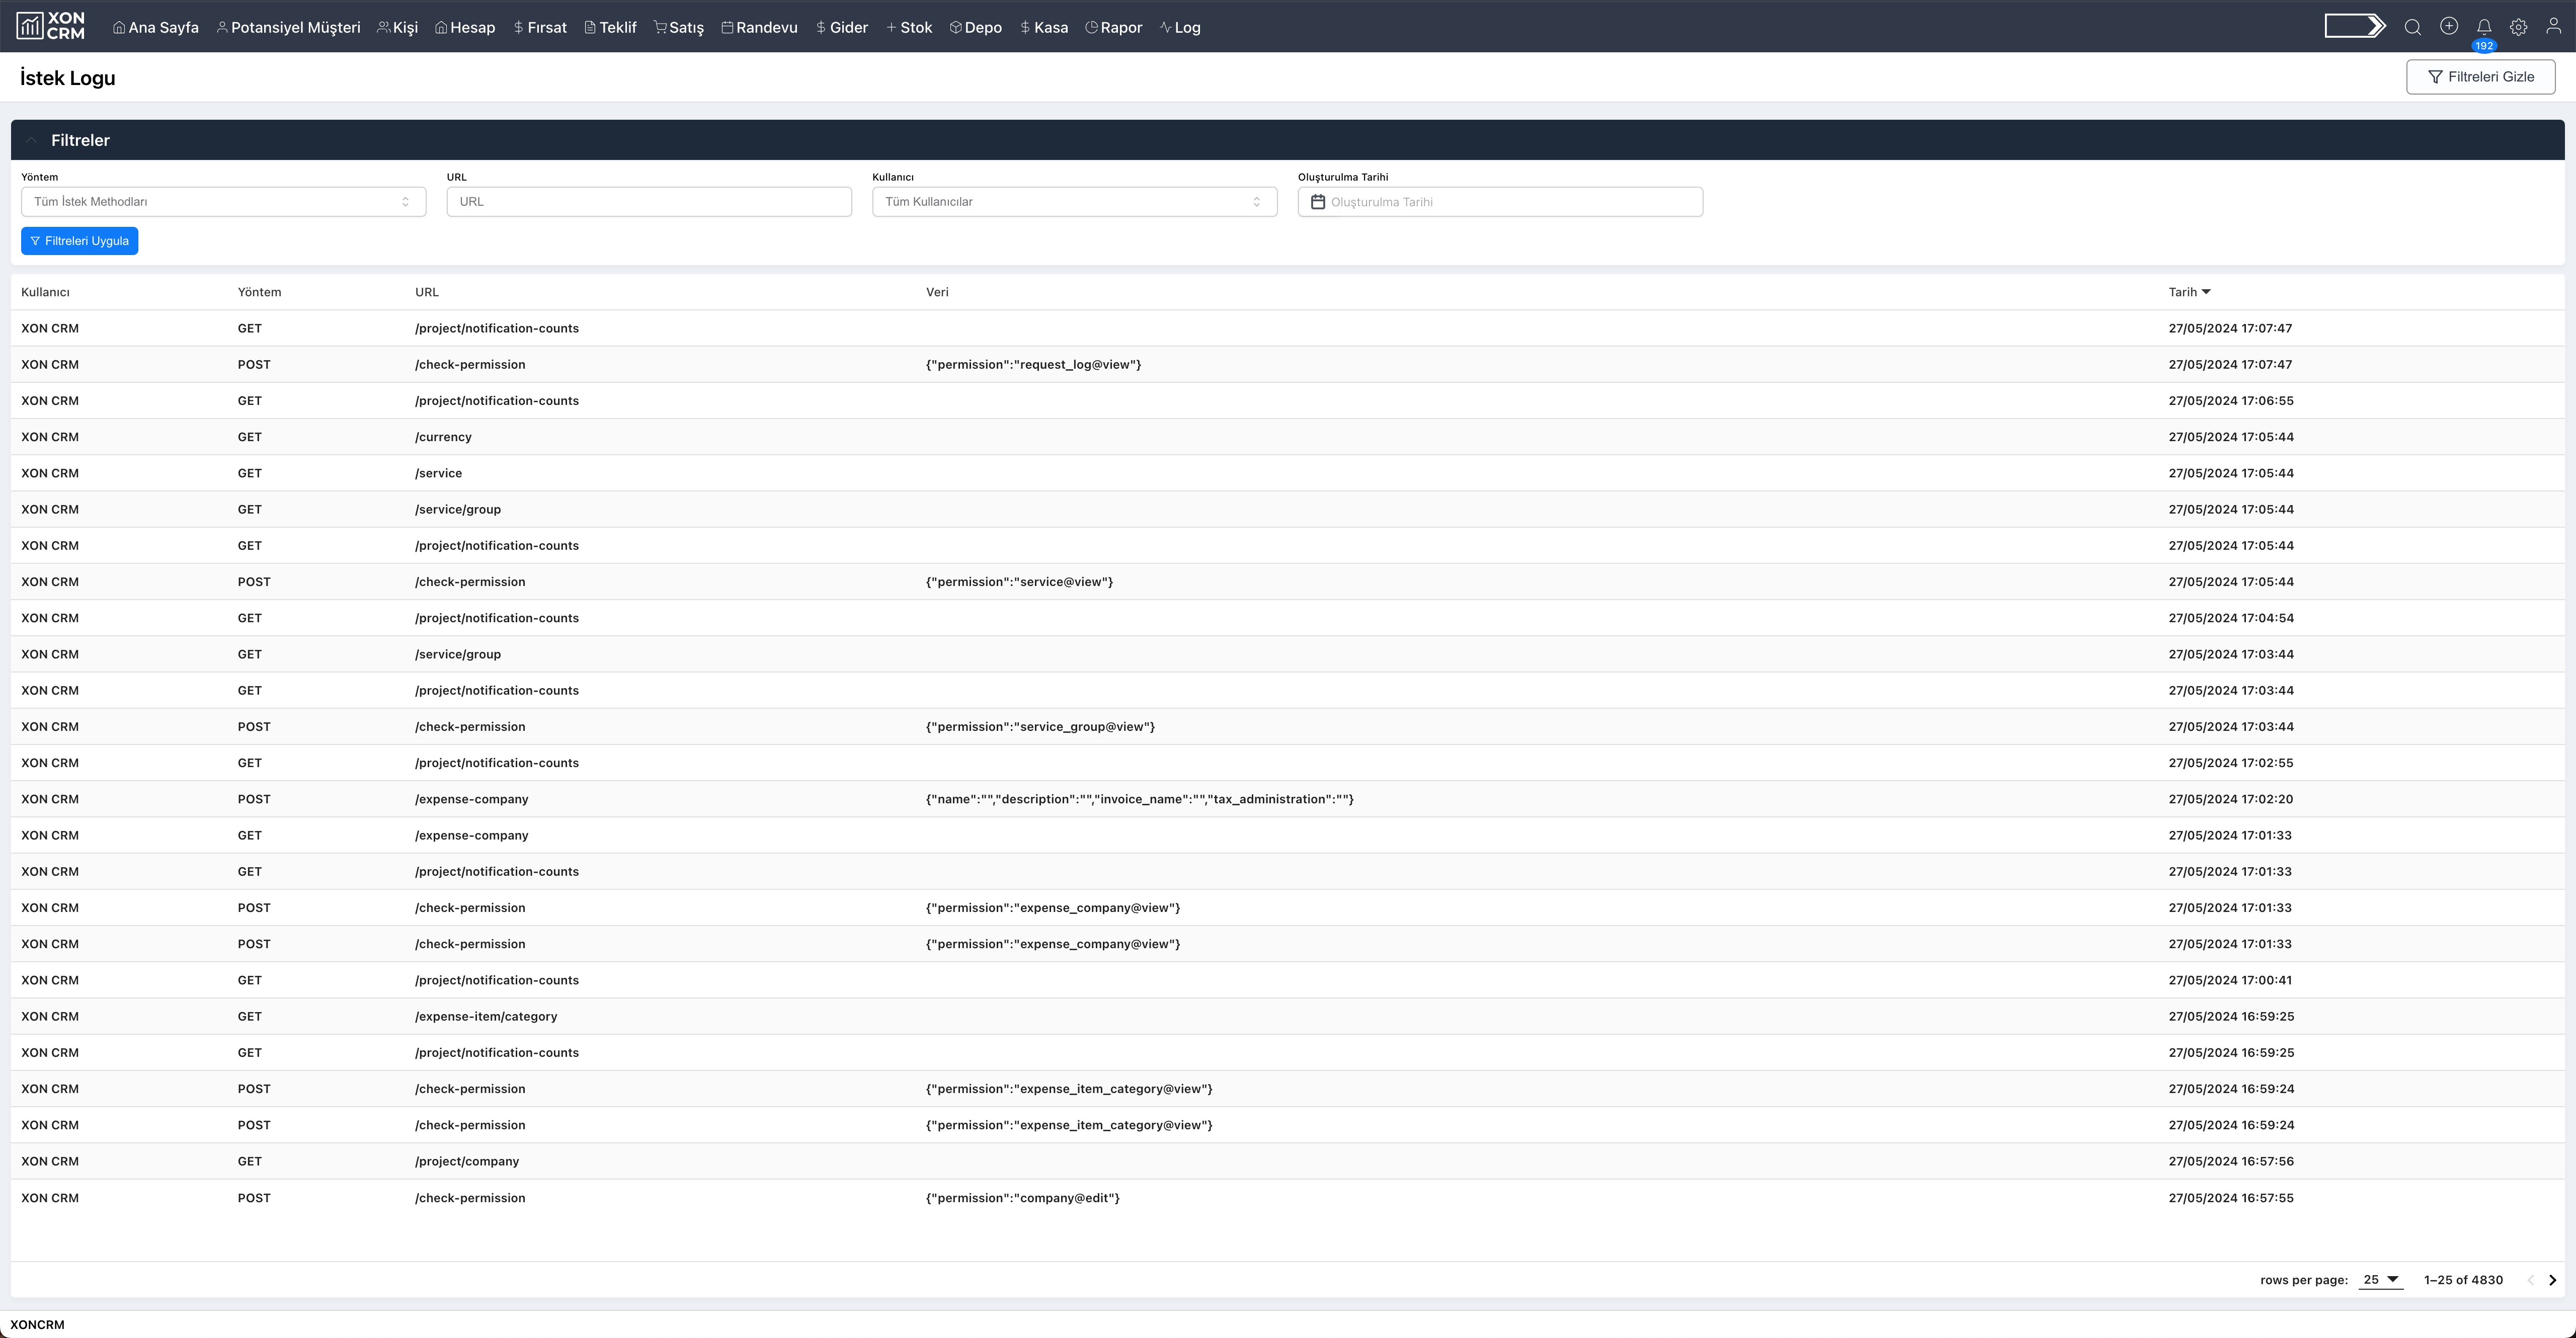
Task: Open Kişi menu
Action: 398,27
